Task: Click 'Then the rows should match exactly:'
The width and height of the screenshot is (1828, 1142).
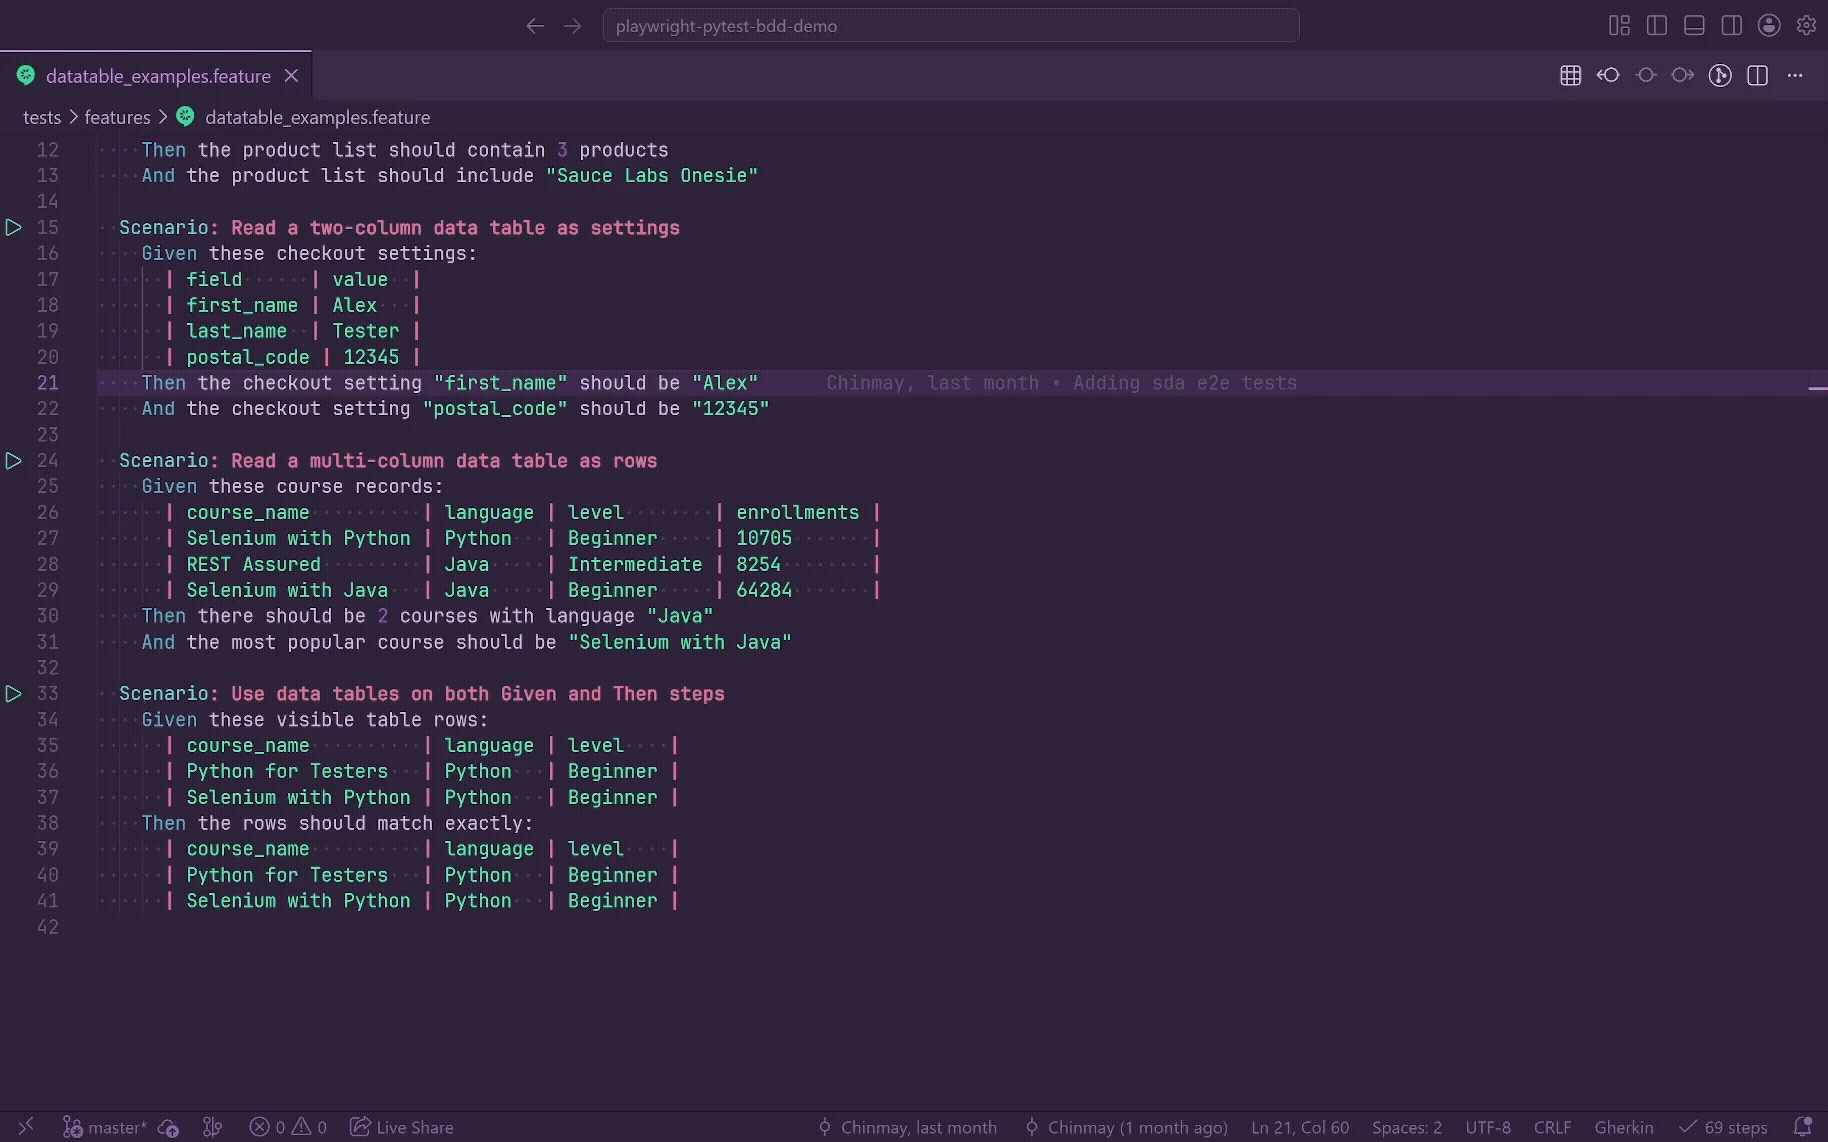Action: 337,823
